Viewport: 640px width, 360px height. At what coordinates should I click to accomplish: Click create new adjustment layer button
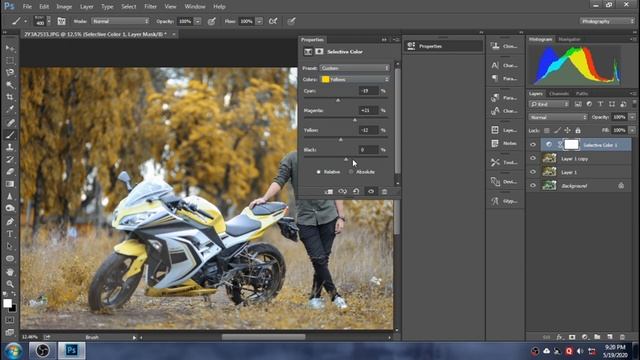point(584,337)
